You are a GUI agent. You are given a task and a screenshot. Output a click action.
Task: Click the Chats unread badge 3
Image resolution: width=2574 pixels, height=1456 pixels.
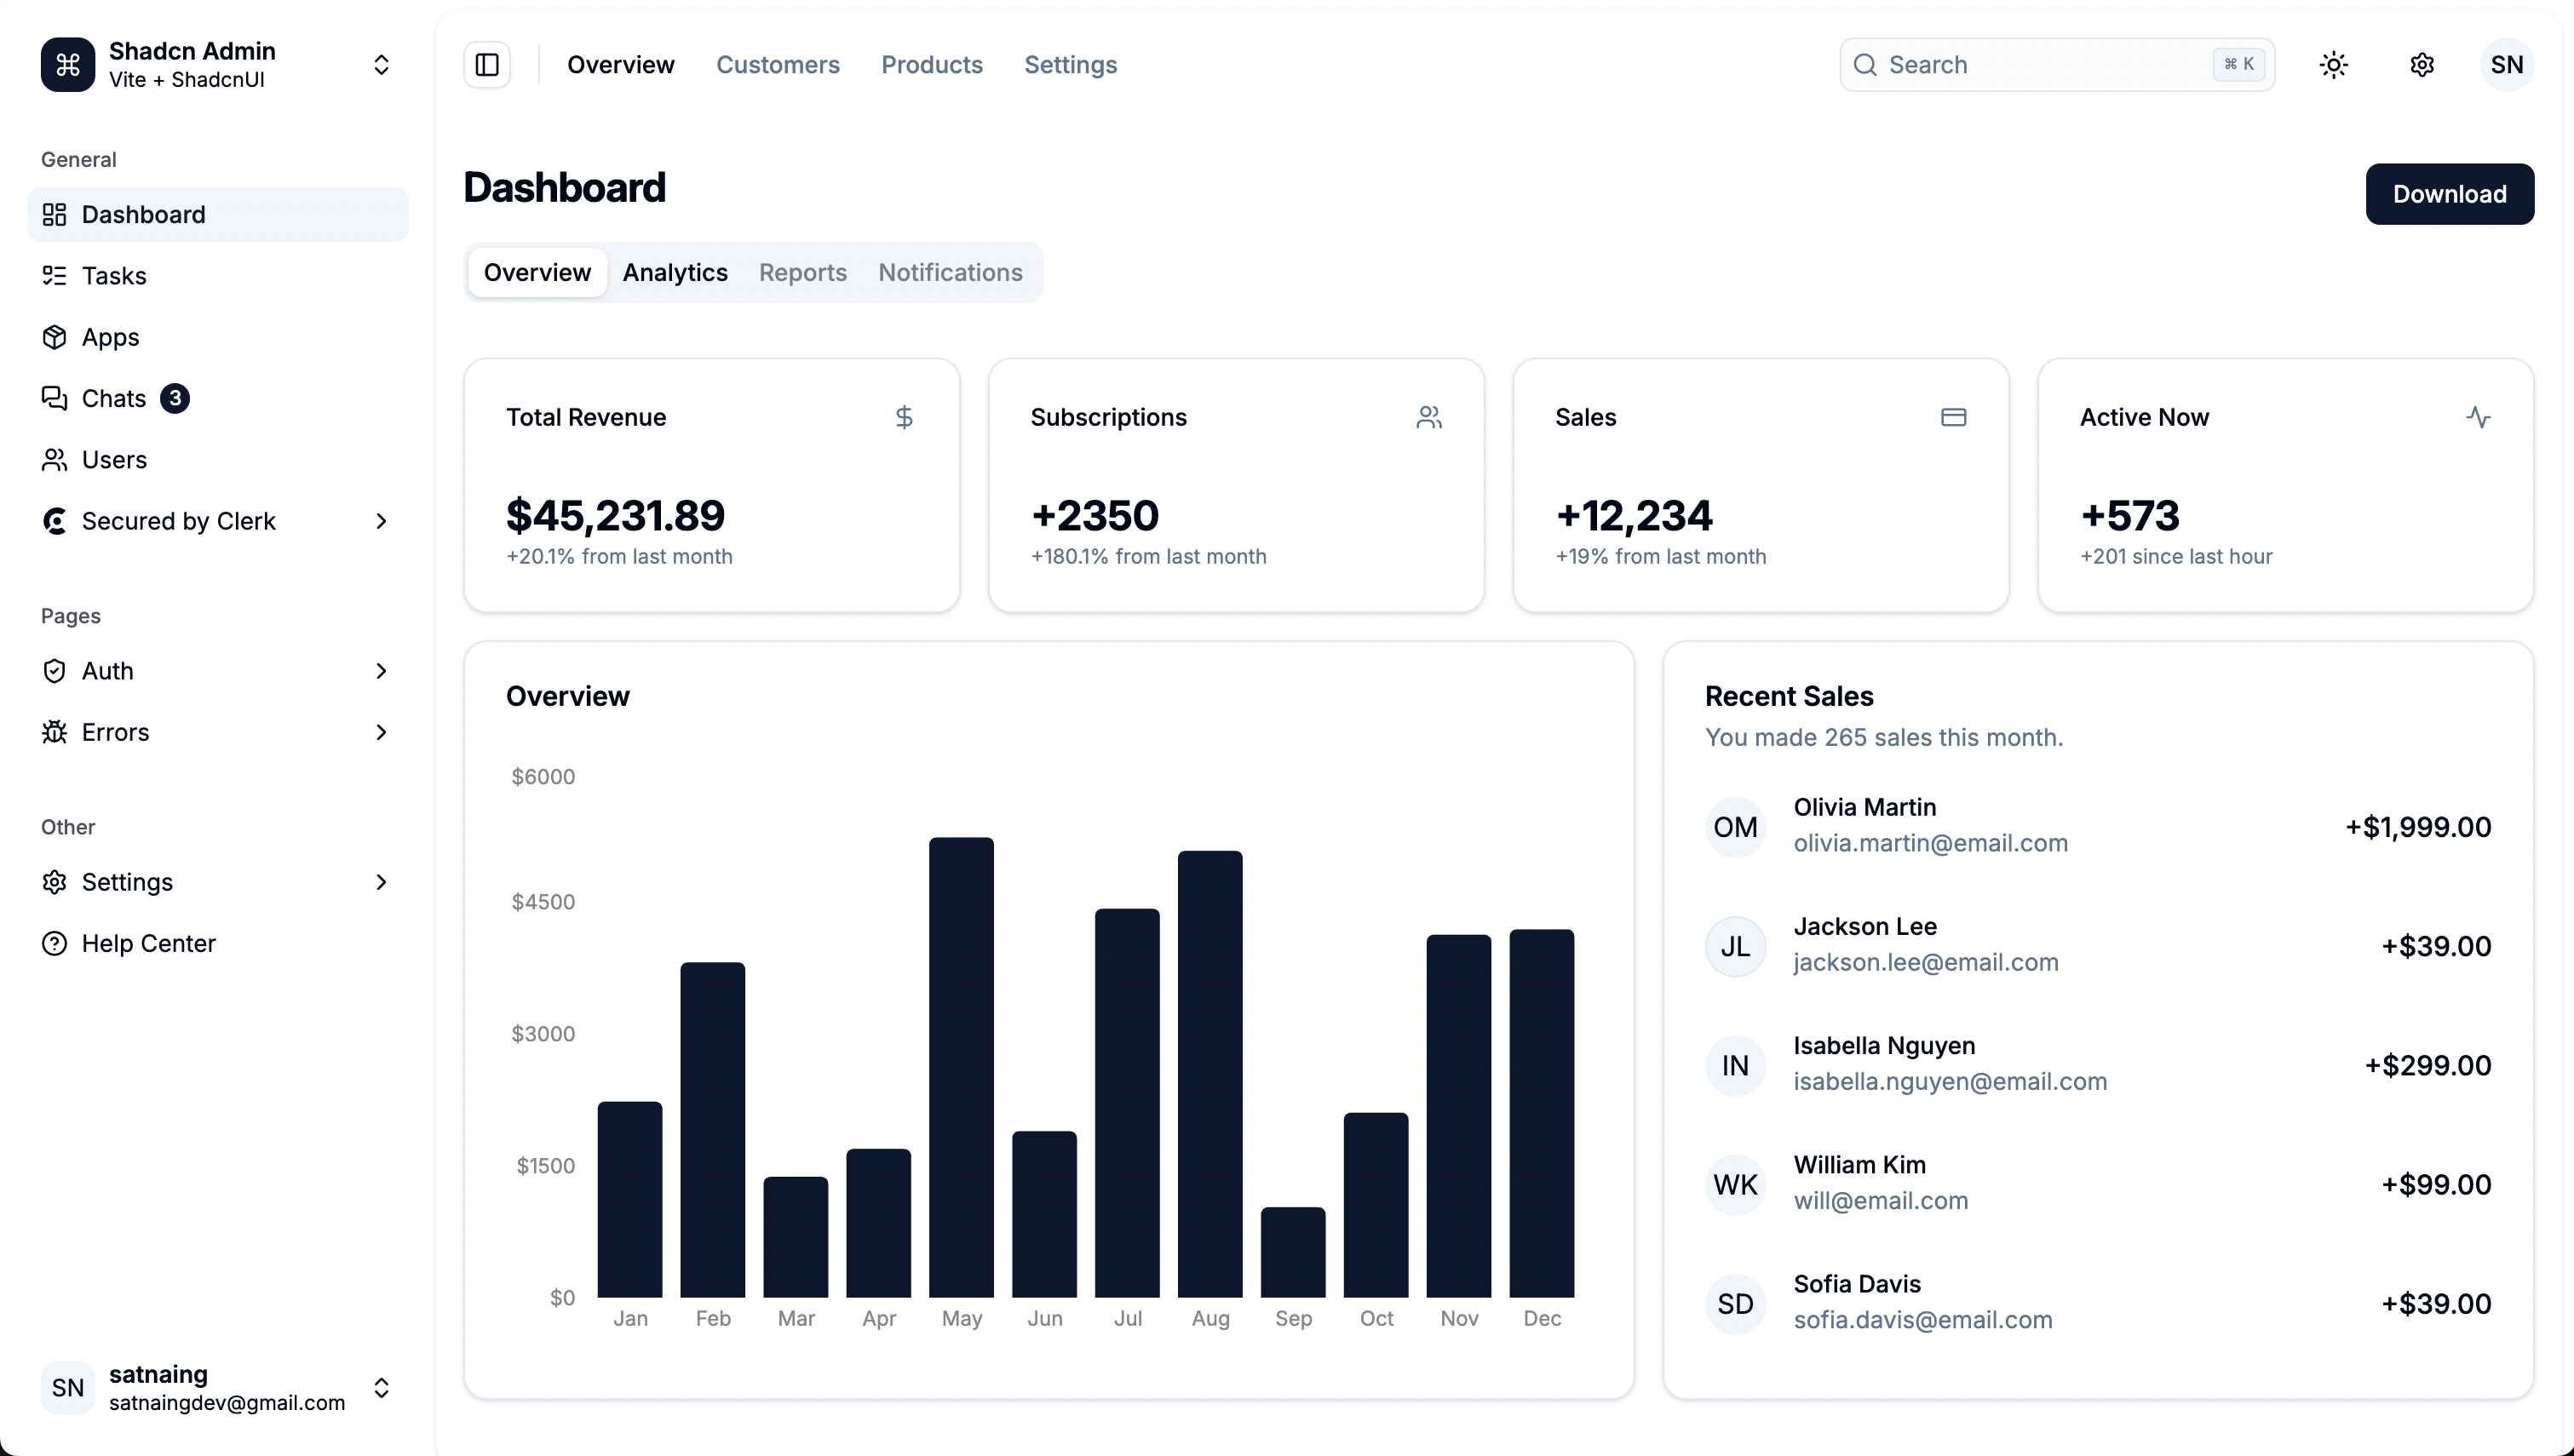pos(175,398)
